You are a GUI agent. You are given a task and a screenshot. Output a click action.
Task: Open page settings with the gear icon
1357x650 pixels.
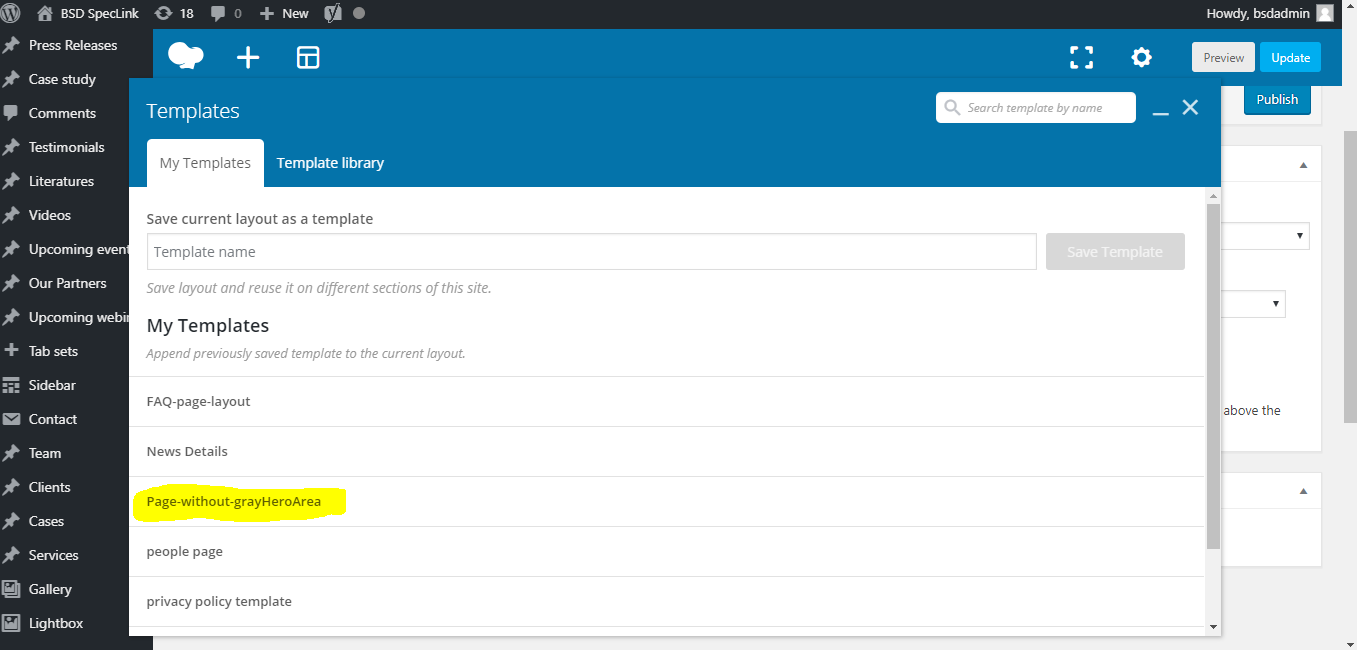click(1141, 57)
